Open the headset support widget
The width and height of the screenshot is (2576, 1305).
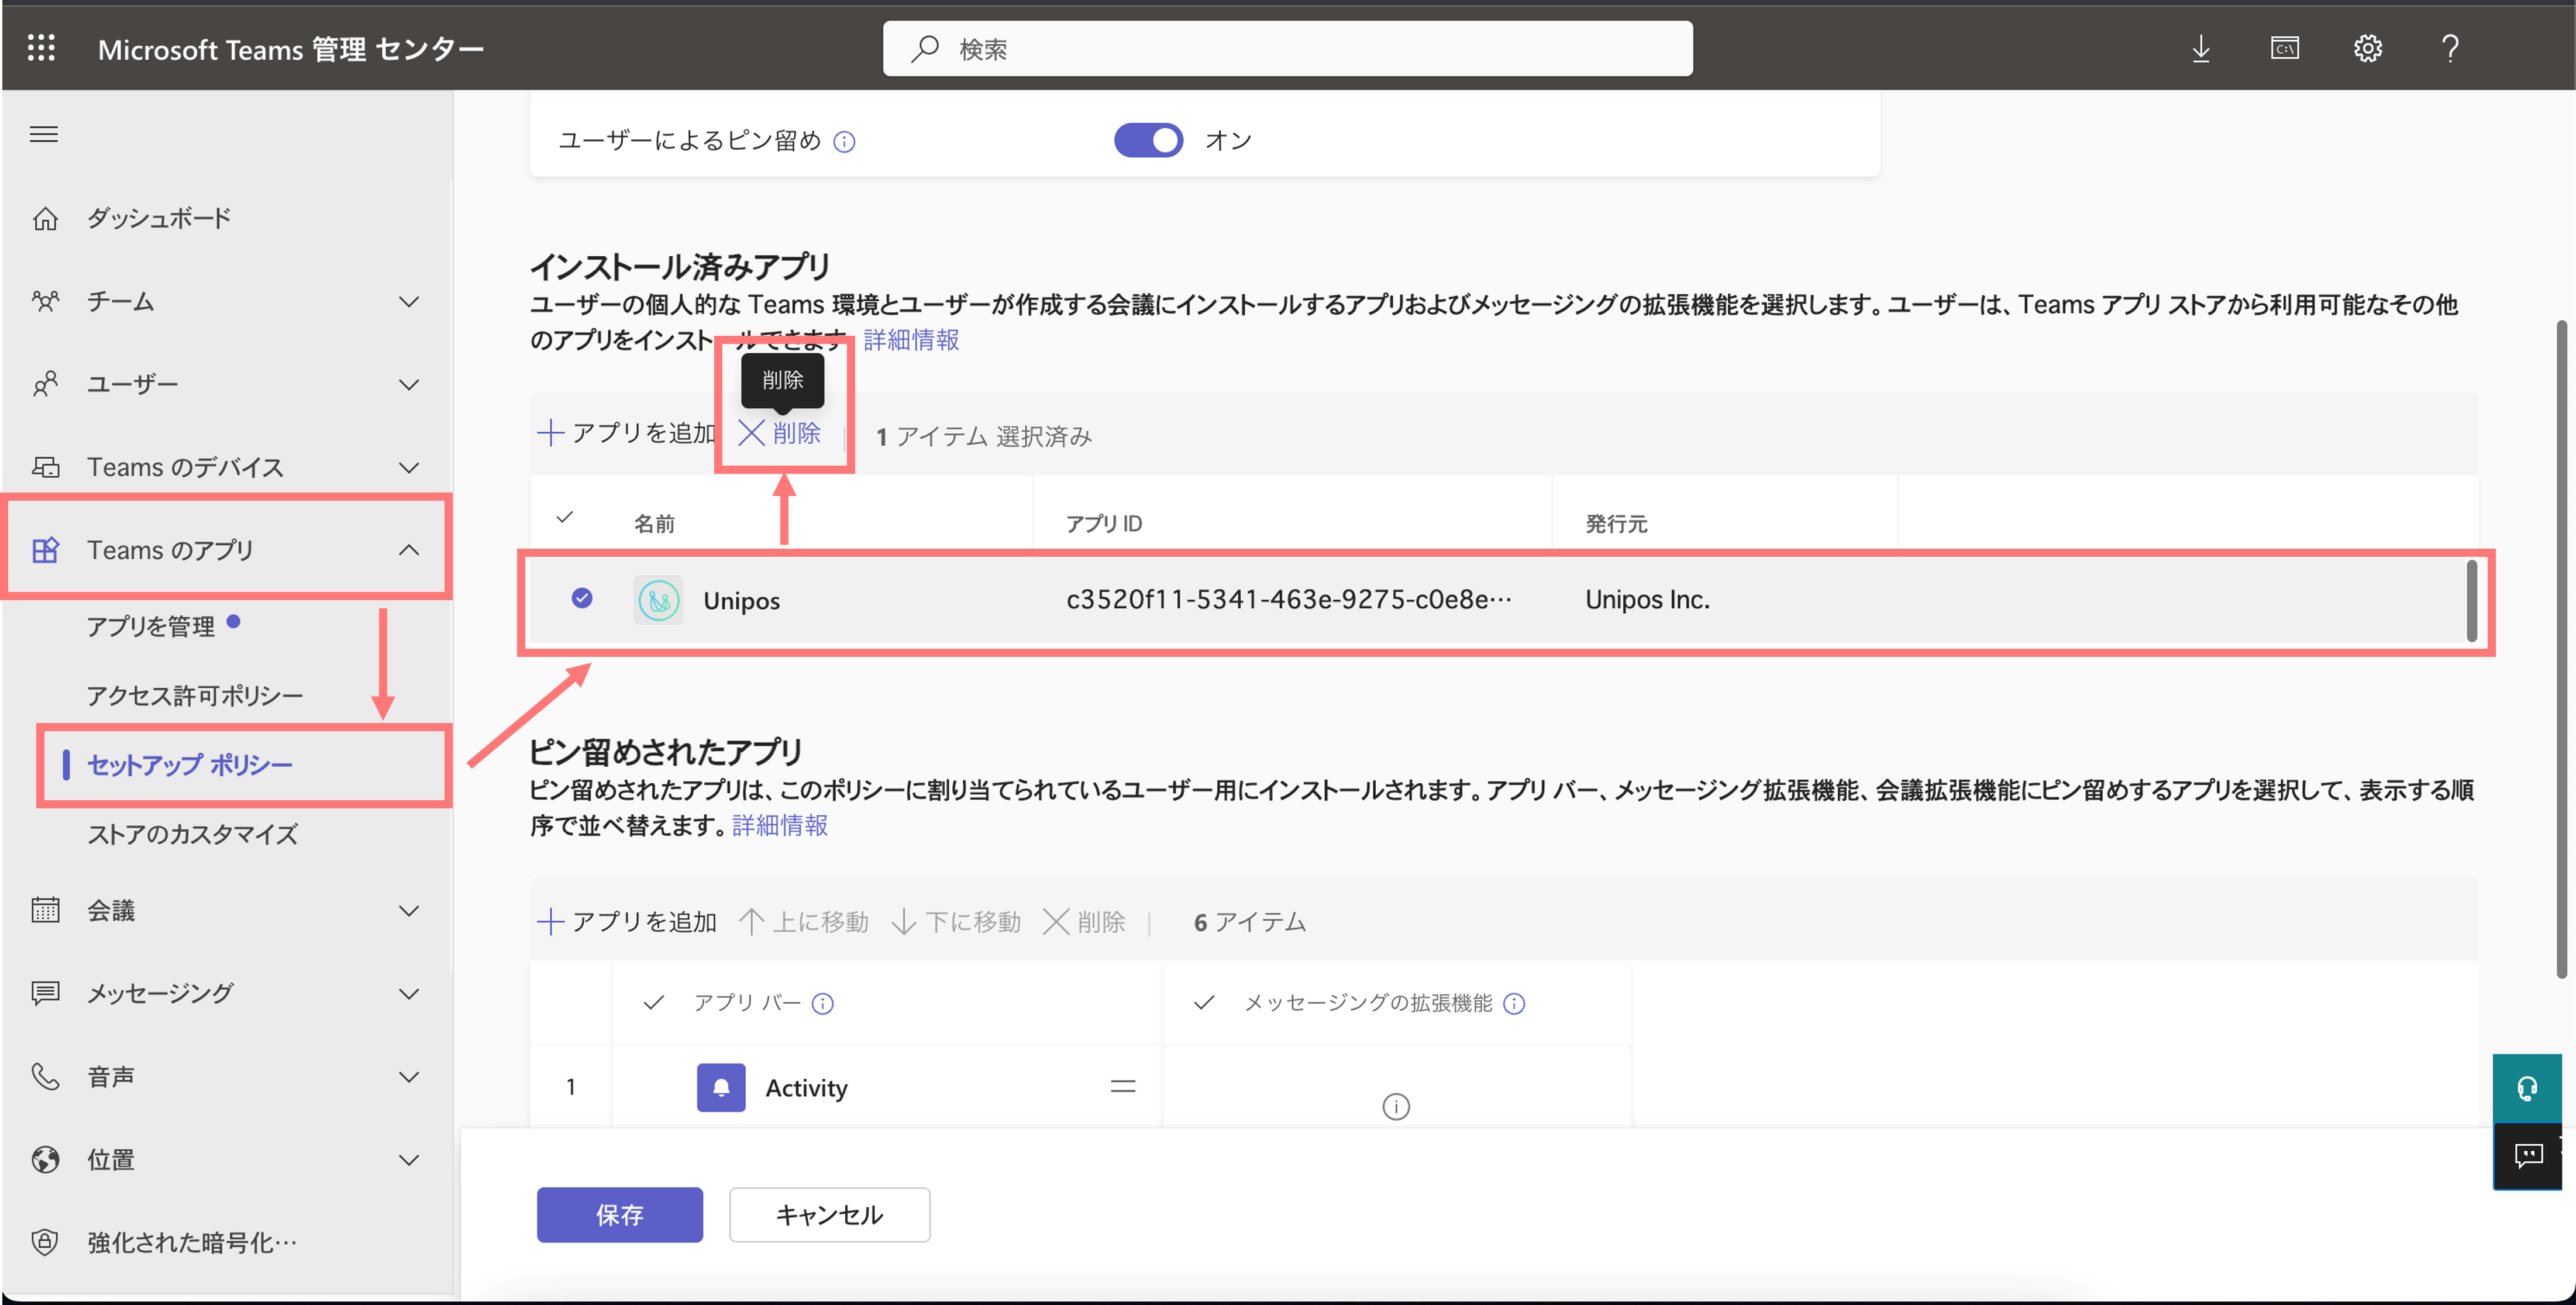(x=2527, y=1088)
